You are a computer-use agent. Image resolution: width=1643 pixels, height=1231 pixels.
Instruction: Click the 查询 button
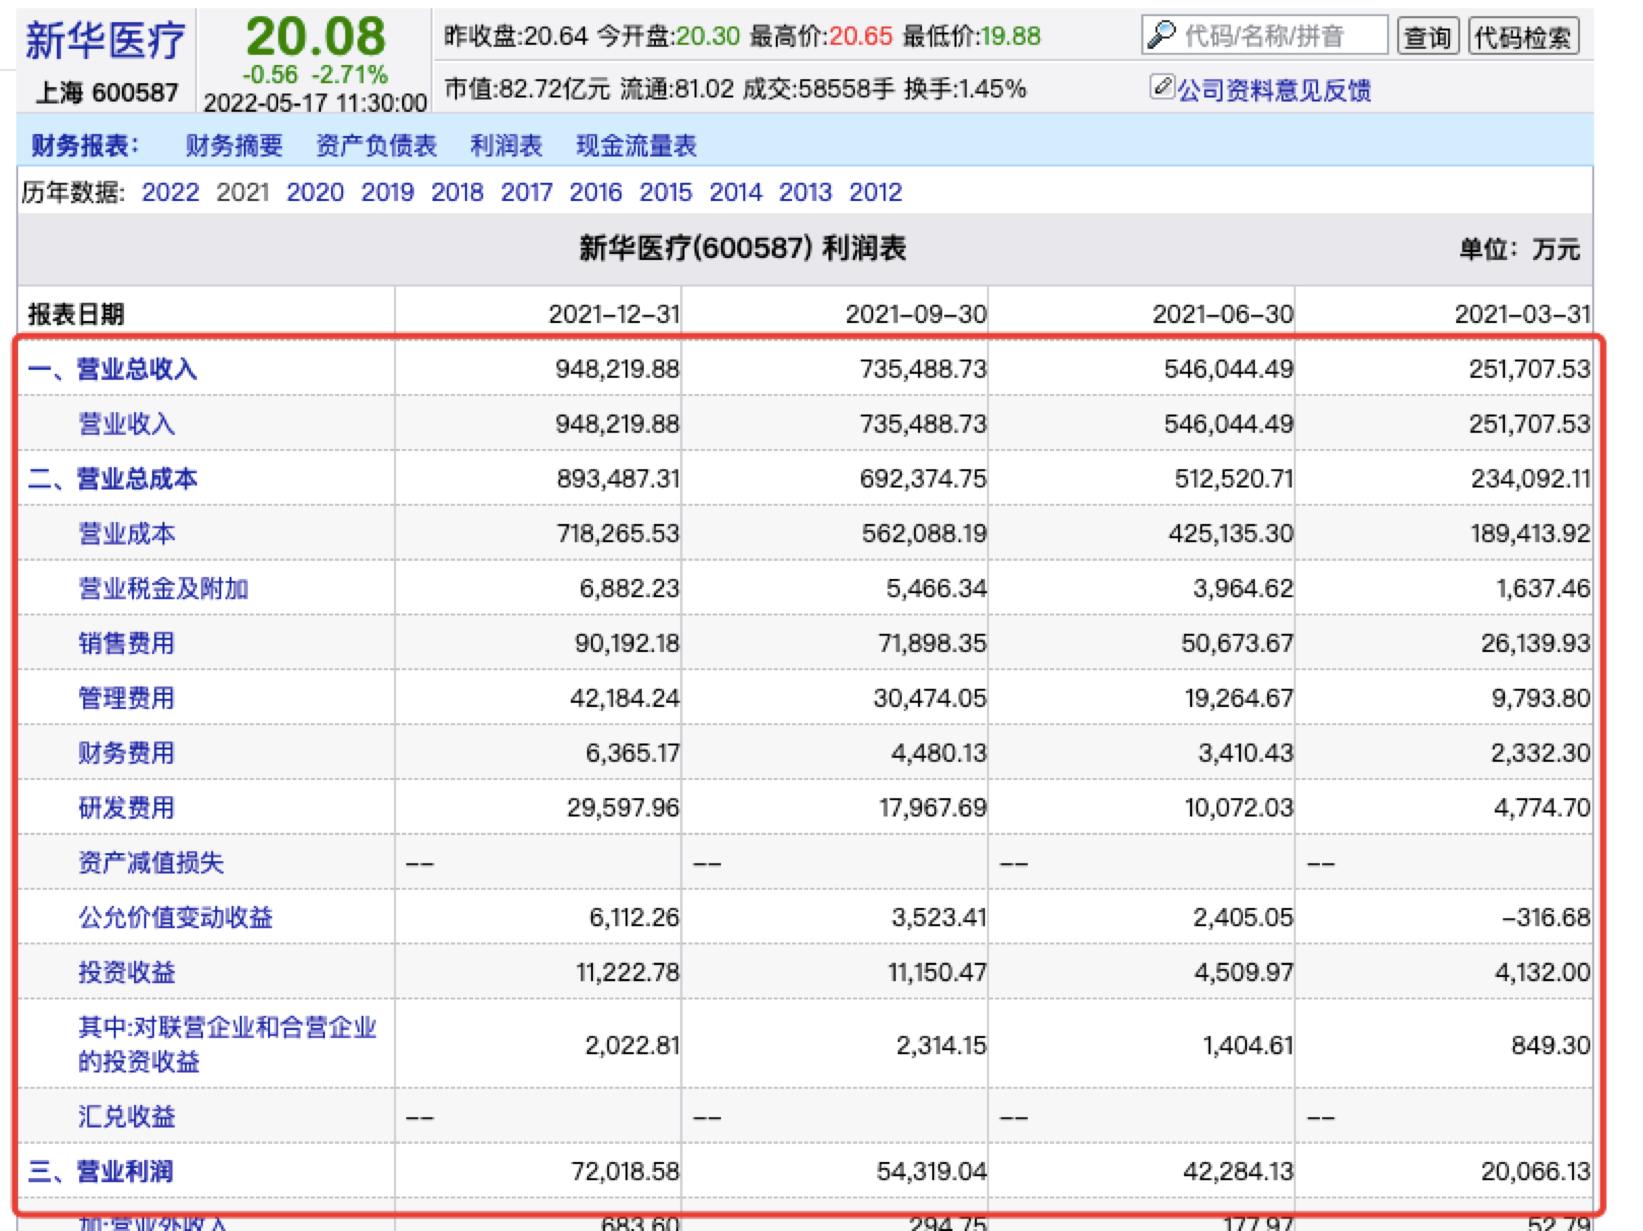(x=1428, y=33)
